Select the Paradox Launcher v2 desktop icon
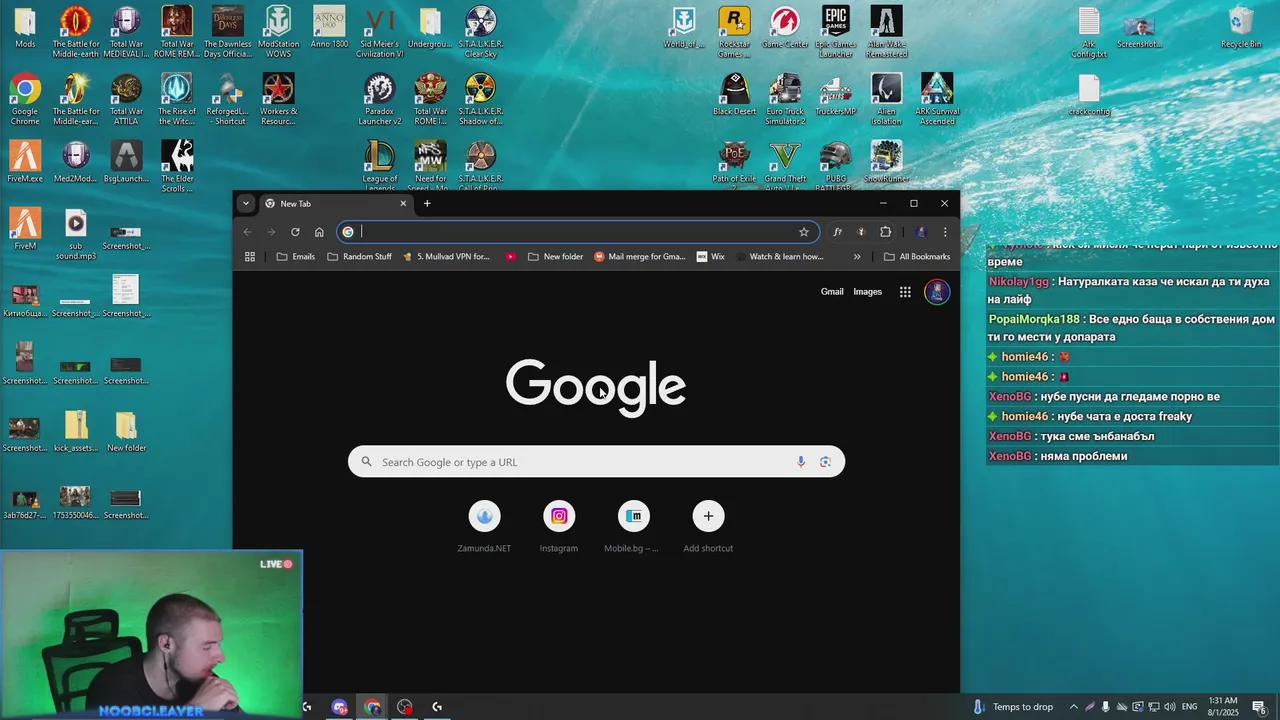The height and width of the screenshot is (720, 1280). click(380, 98)
